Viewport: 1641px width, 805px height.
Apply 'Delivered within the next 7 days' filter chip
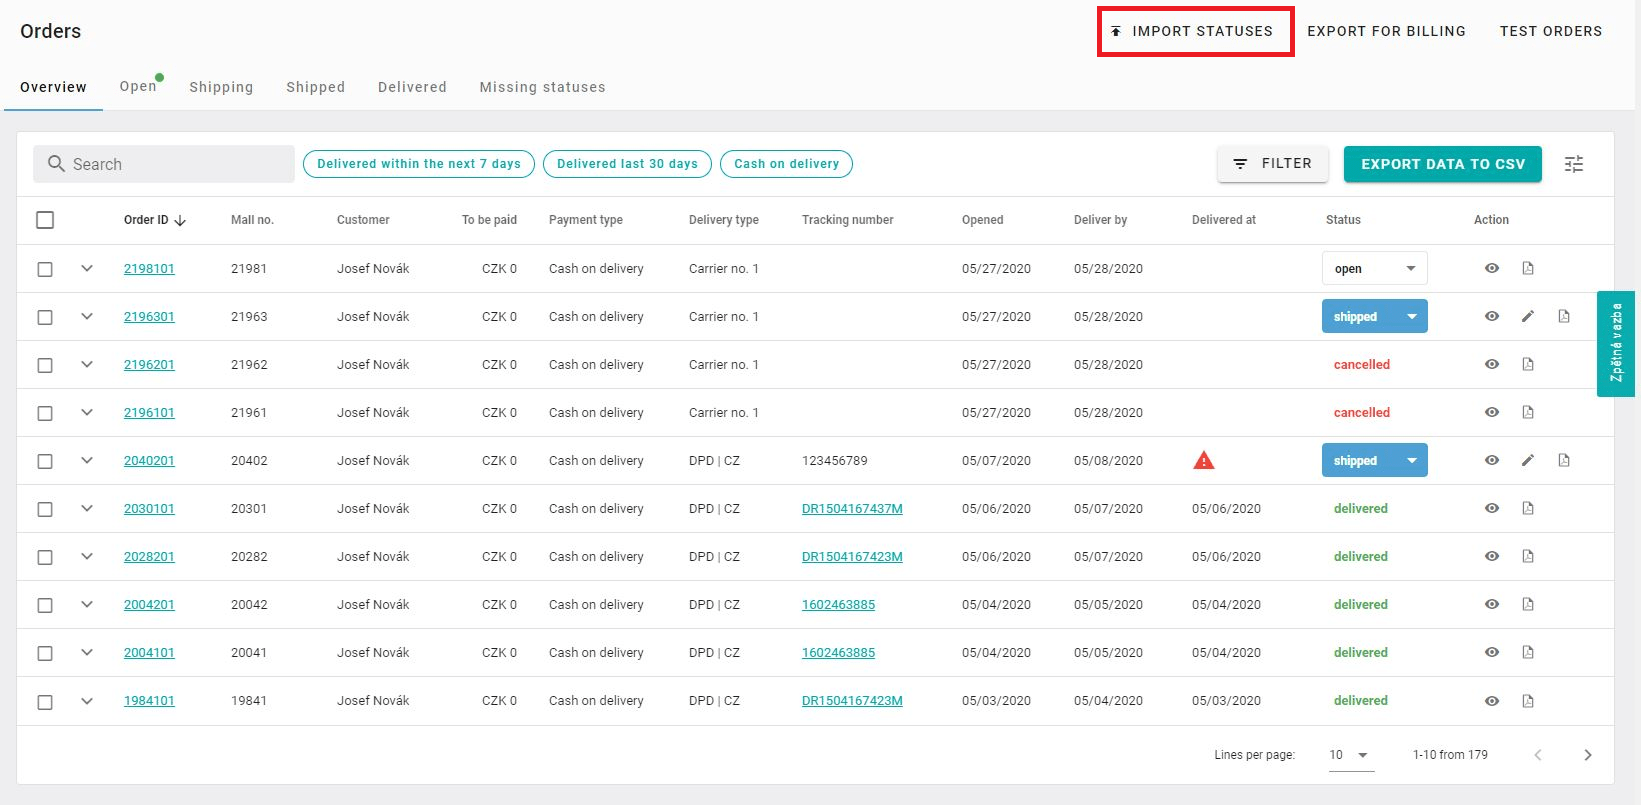click(419, 164)
